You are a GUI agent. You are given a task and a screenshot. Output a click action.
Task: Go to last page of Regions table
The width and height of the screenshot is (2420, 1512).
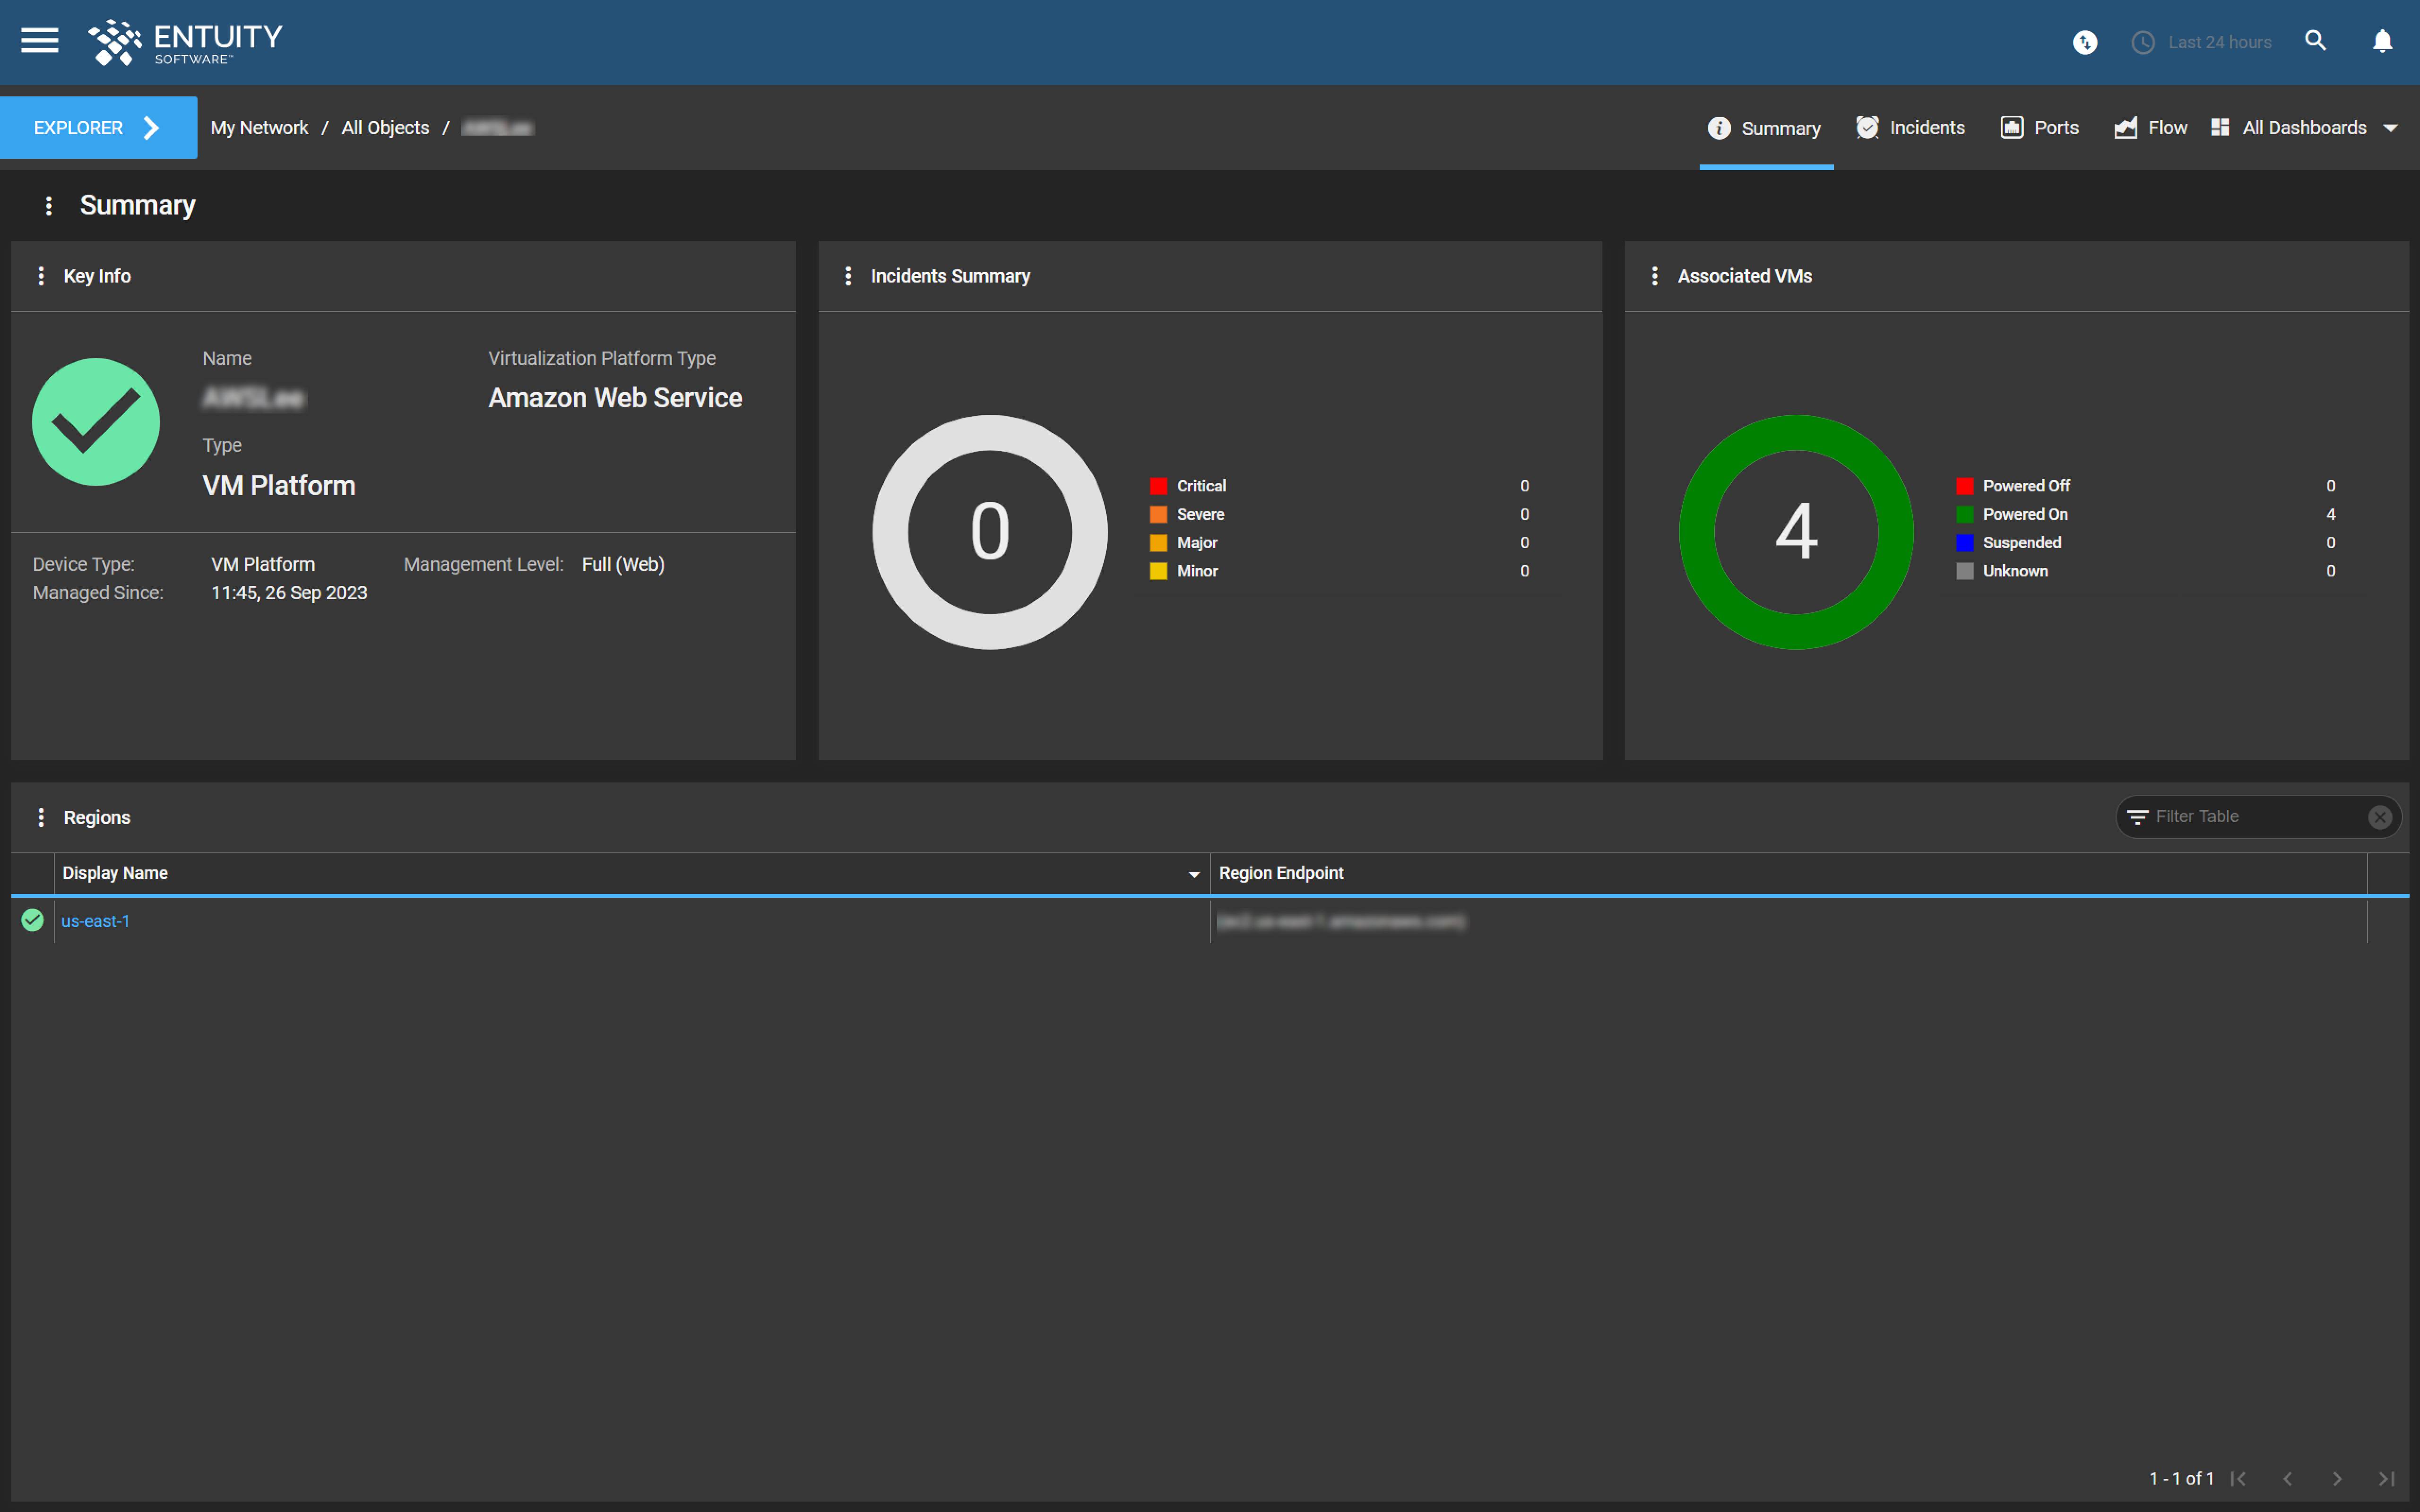[2386, 1478]
